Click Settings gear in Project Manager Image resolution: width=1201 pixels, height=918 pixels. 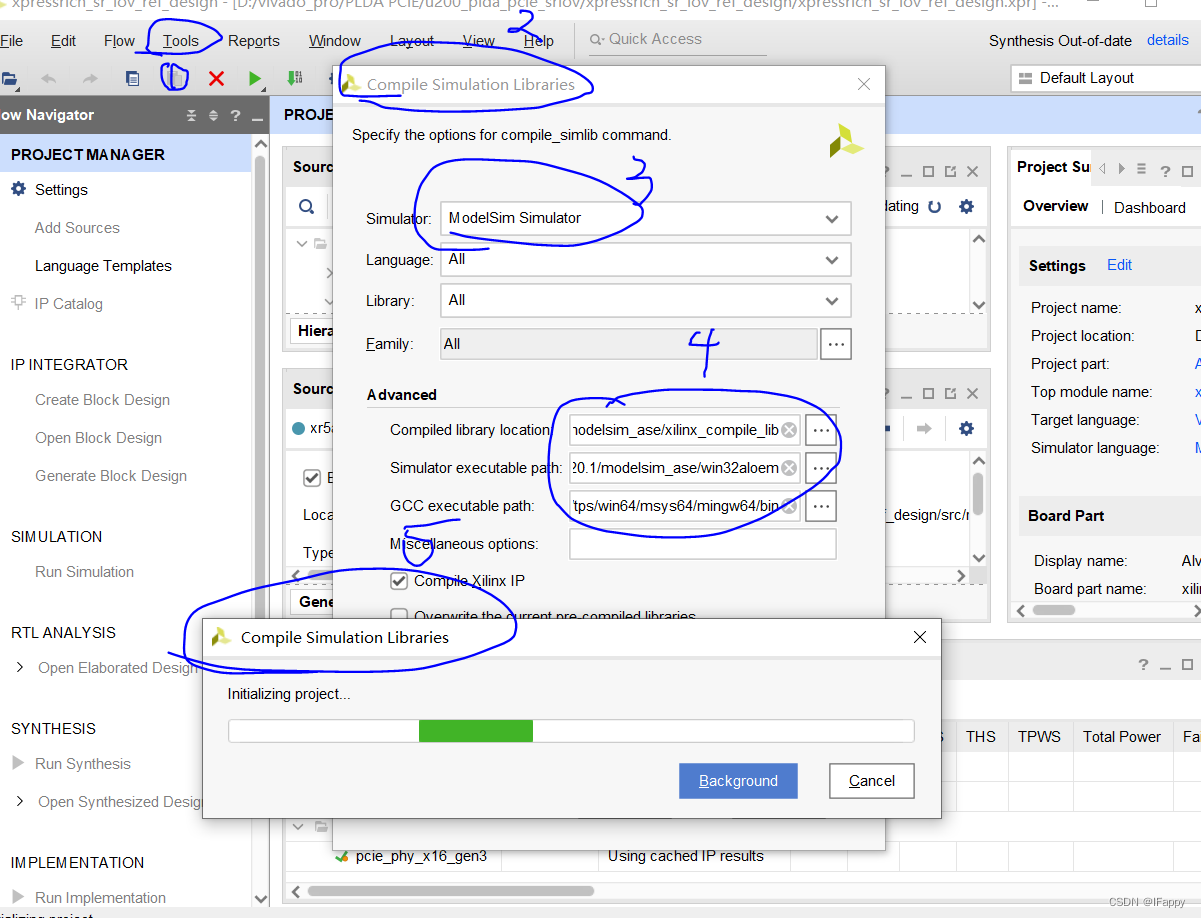(x=18, y=189)
